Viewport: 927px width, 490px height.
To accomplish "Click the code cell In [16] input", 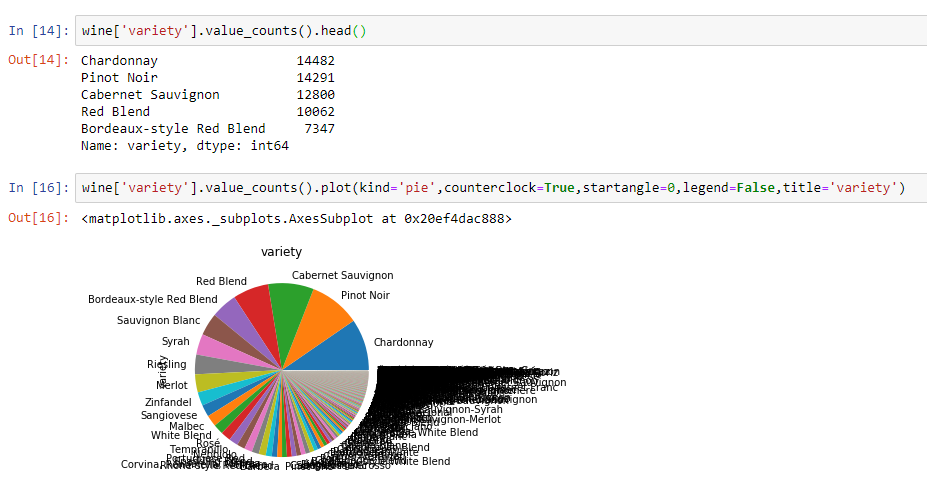I will (x=501, y=188).
